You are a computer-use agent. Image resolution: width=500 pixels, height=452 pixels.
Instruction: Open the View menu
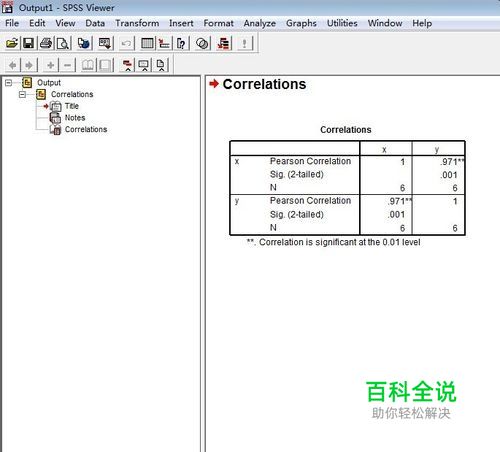(65, 23)
